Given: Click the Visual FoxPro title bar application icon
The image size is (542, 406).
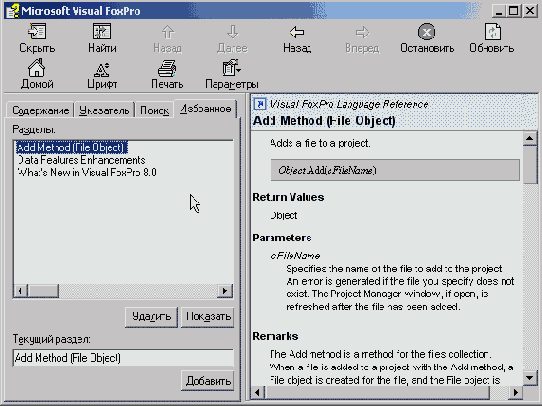Looking at the screenshot, I should [12, 11].
